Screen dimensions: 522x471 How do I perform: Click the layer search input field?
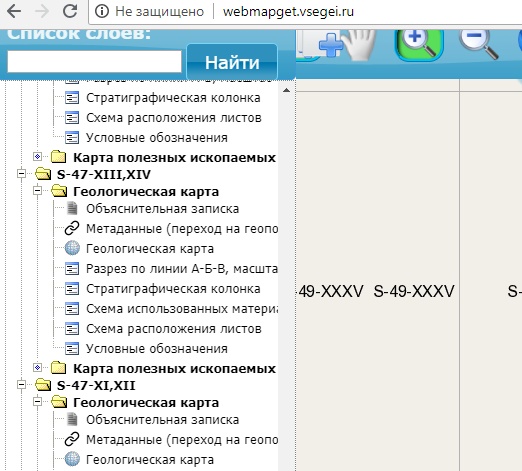tap(94, 61)
